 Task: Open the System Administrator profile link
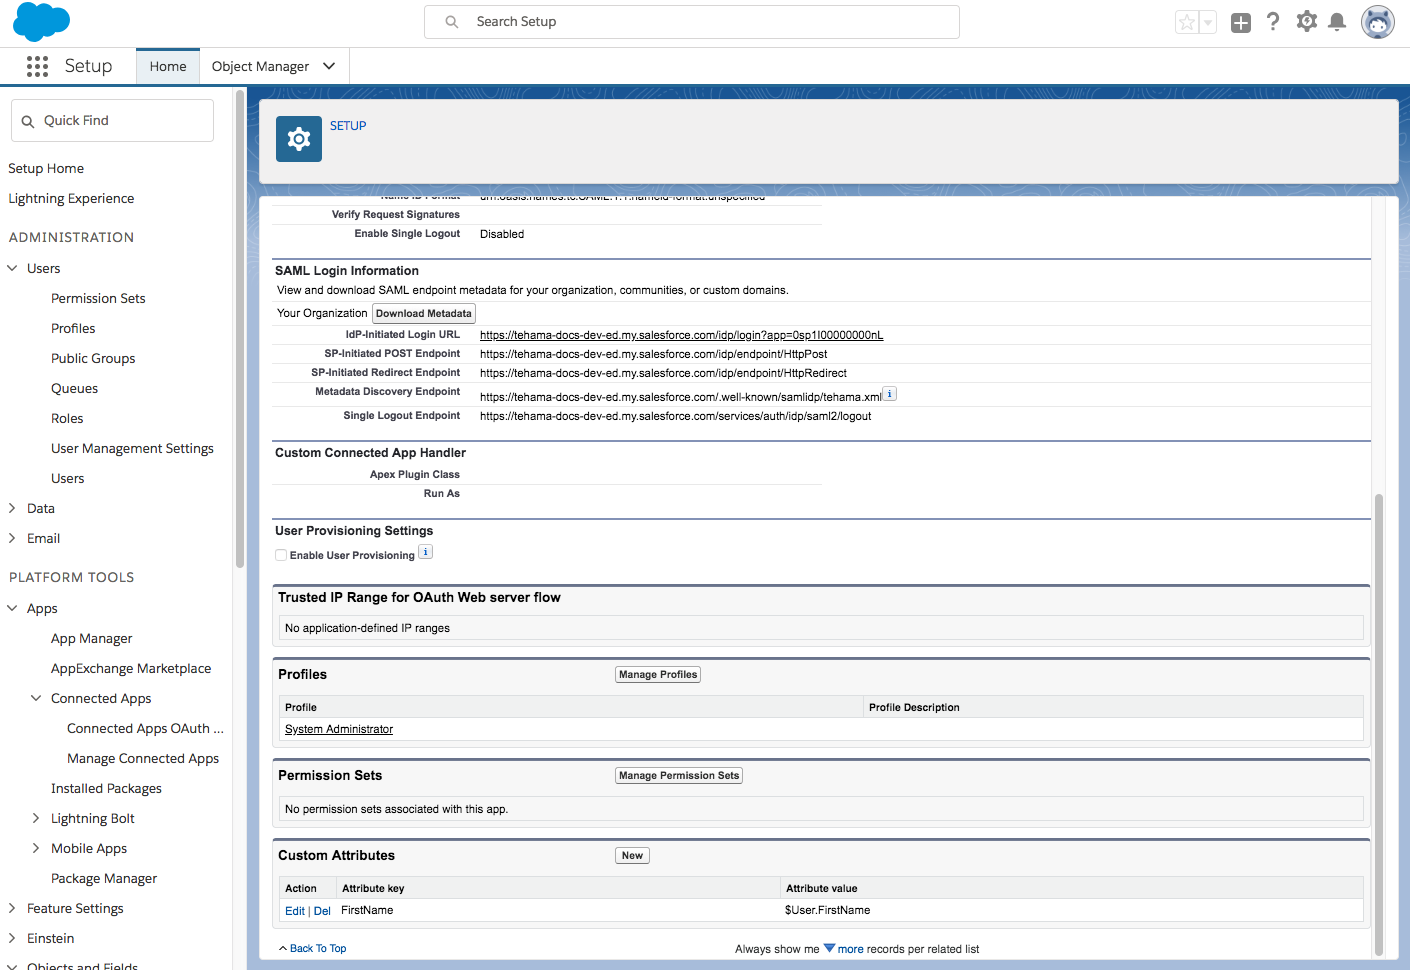click(339, 729)
